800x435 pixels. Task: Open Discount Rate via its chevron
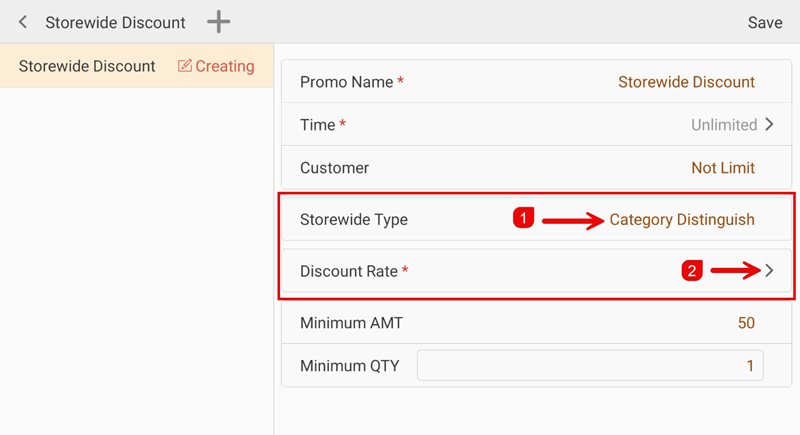[x=769, y=270]
